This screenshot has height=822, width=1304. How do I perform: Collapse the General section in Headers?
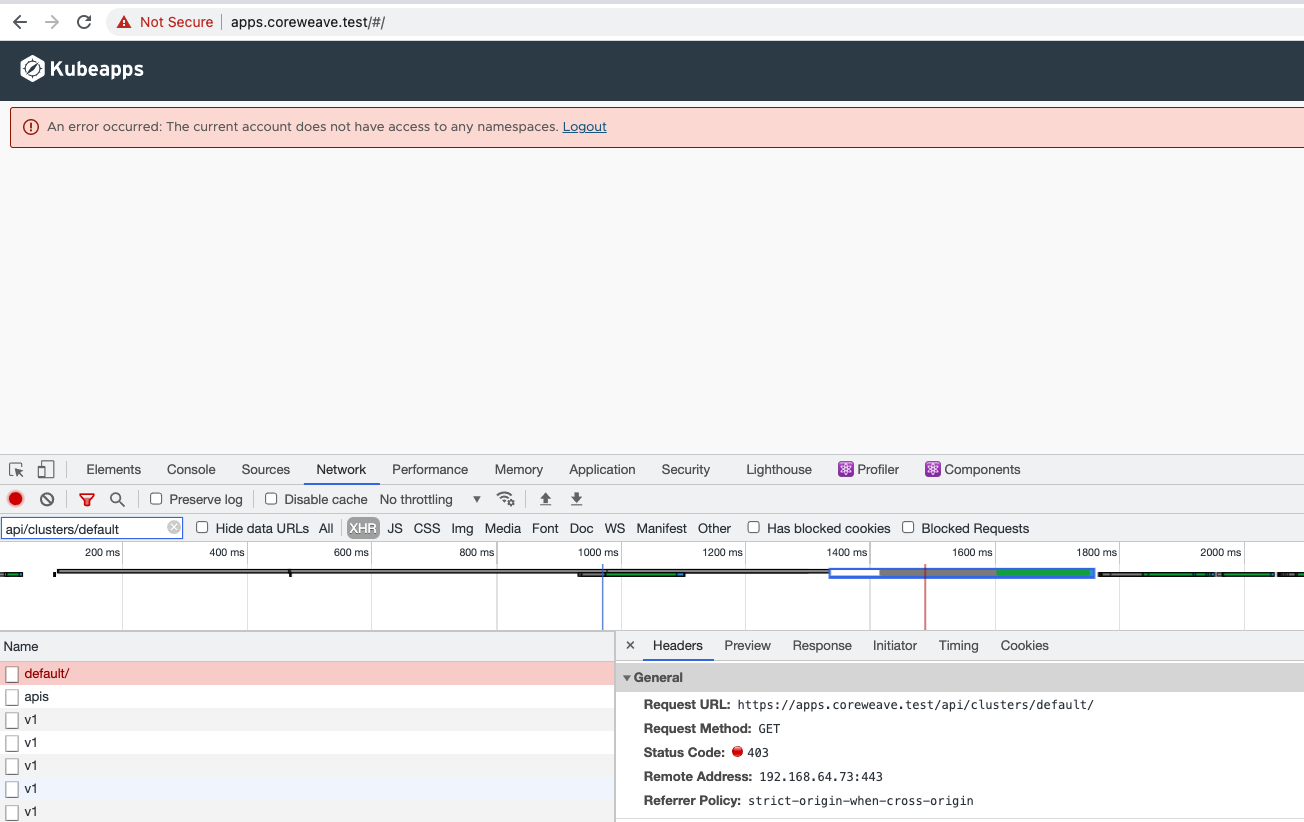[x=627, y=677]
